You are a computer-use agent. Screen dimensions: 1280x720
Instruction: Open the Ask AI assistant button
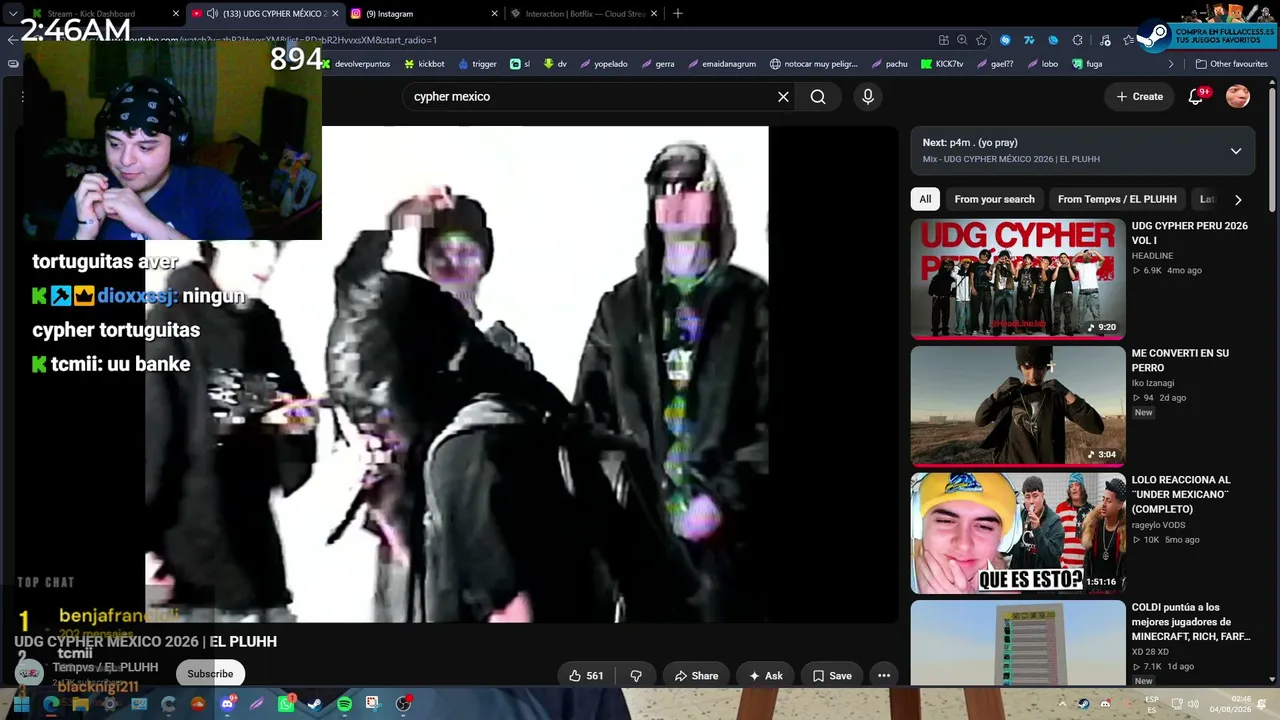[x=766, y=676]
